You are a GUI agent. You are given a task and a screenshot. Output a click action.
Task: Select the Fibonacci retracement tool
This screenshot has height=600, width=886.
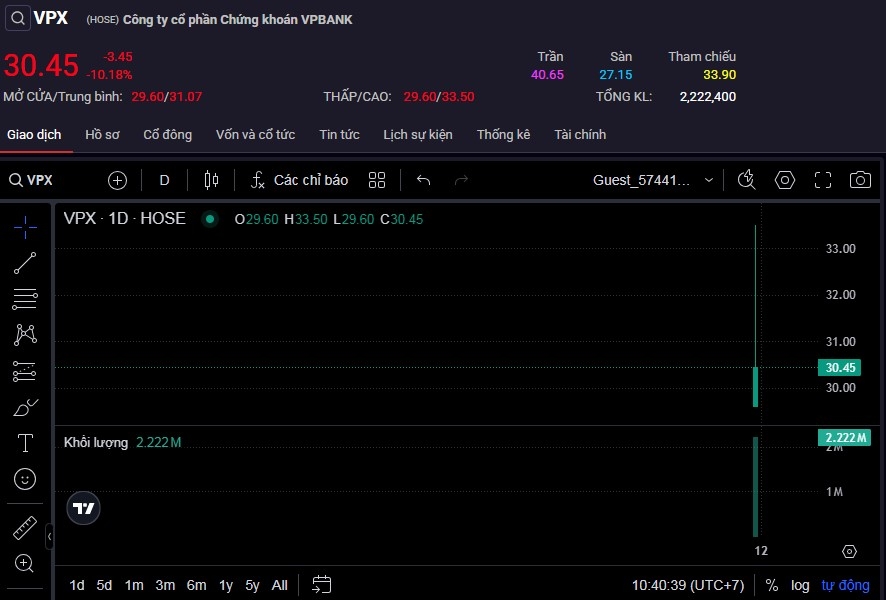tap(25, 299)
